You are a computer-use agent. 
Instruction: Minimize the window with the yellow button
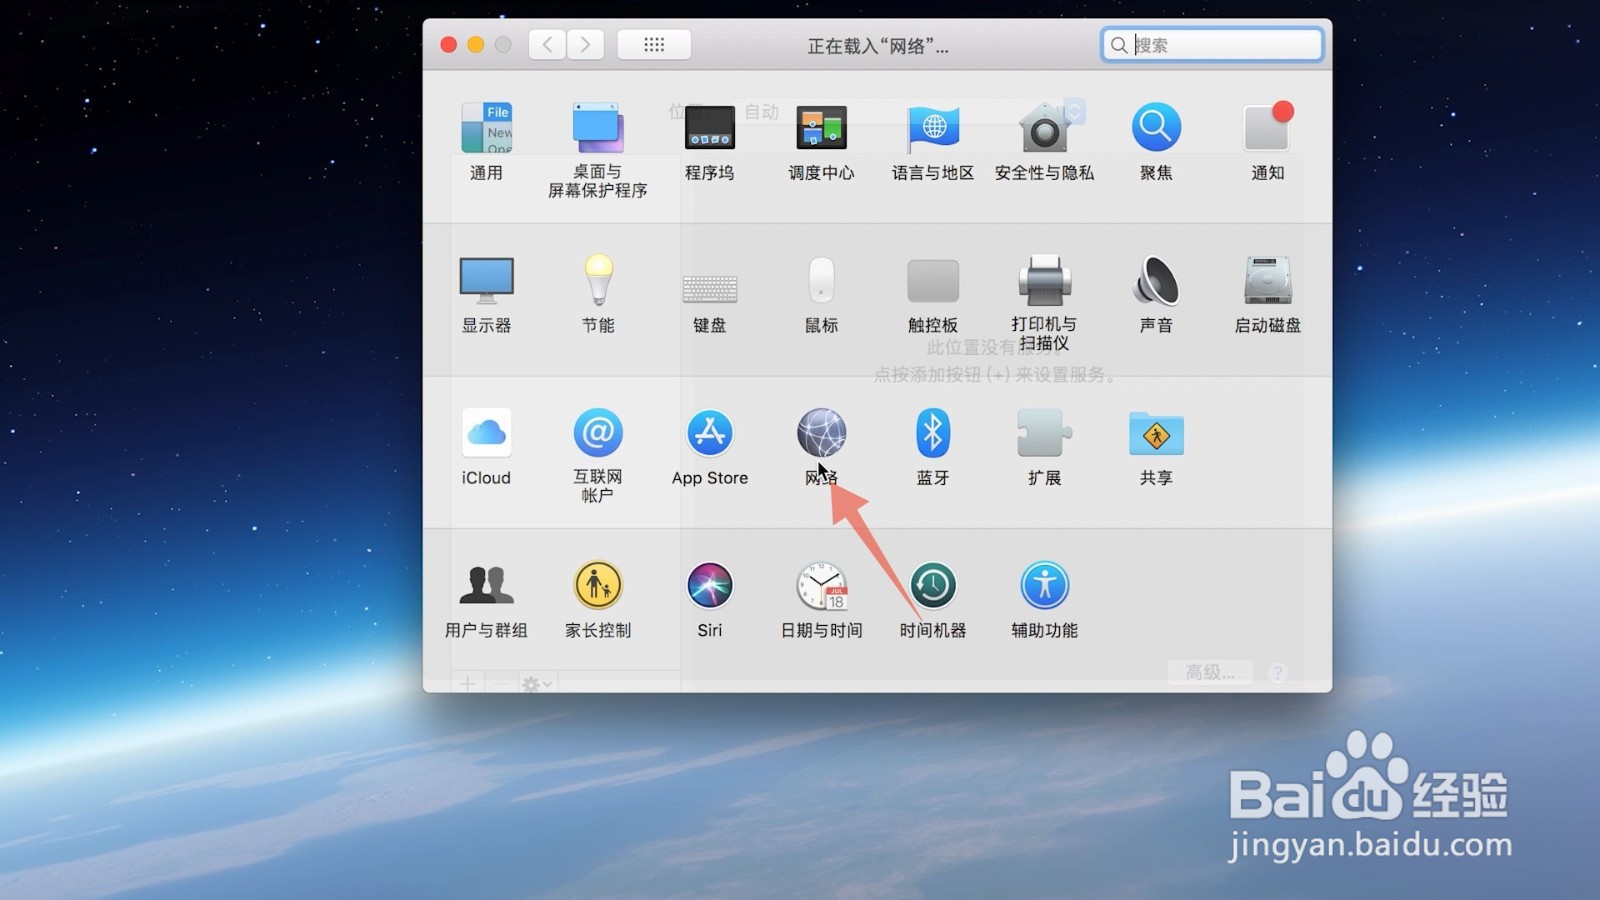click(x=476, y=45)
